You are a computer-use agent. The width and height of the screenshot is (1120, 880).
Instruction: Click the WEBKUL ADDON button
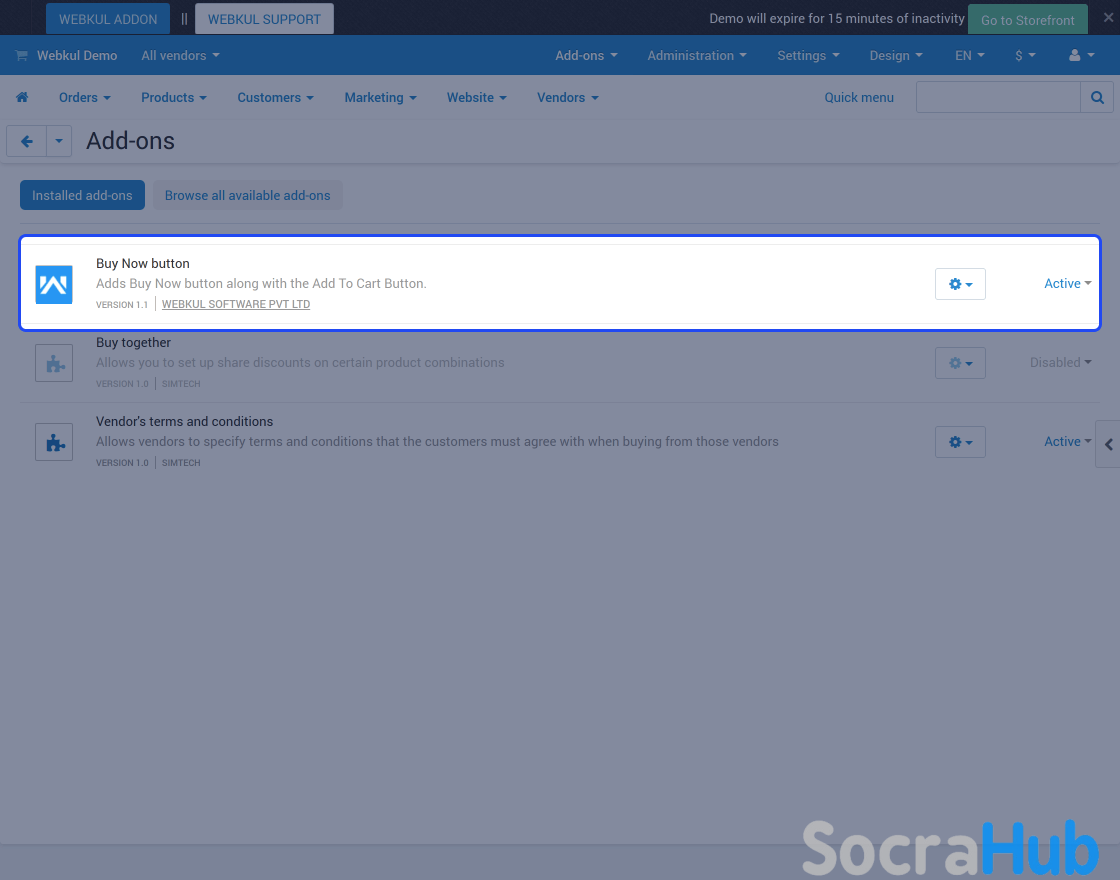click(108, 19)
